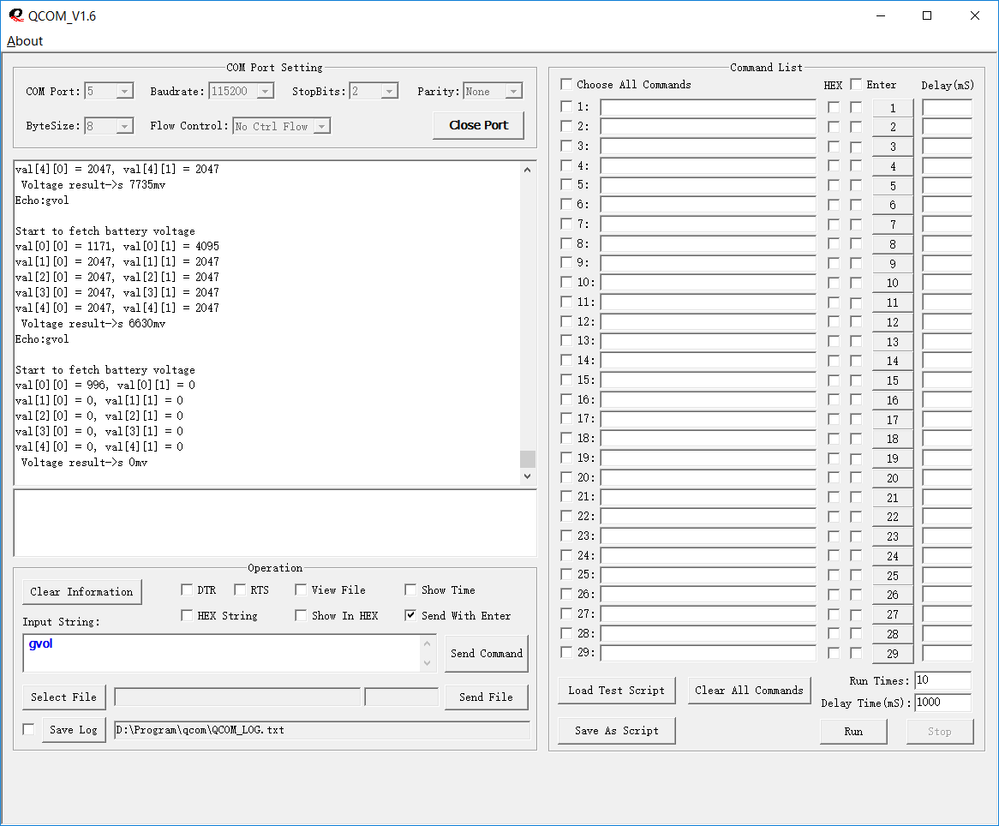Click the Send Command button
The height and width of the screenshot is (826, 999).
tap(487, 653)
